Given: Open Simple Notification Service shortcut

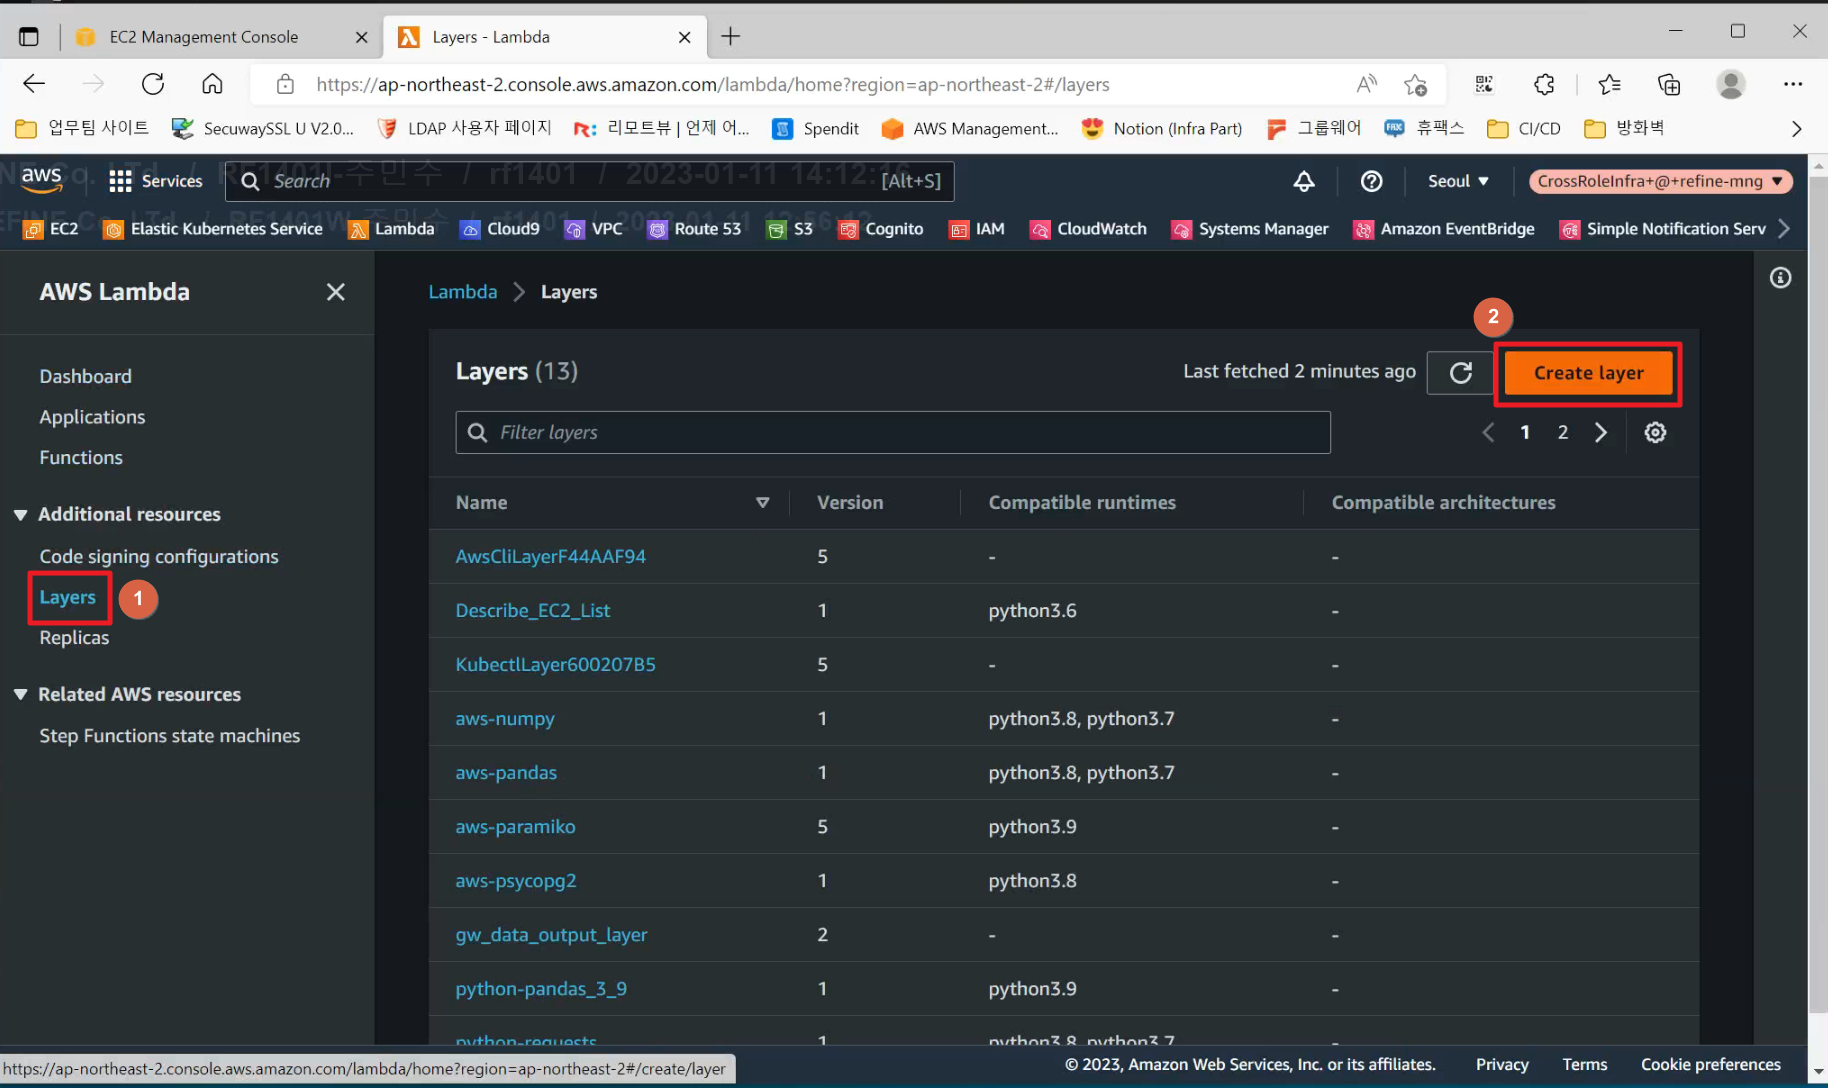Looking at the screenshot, I should [1663, 229].
